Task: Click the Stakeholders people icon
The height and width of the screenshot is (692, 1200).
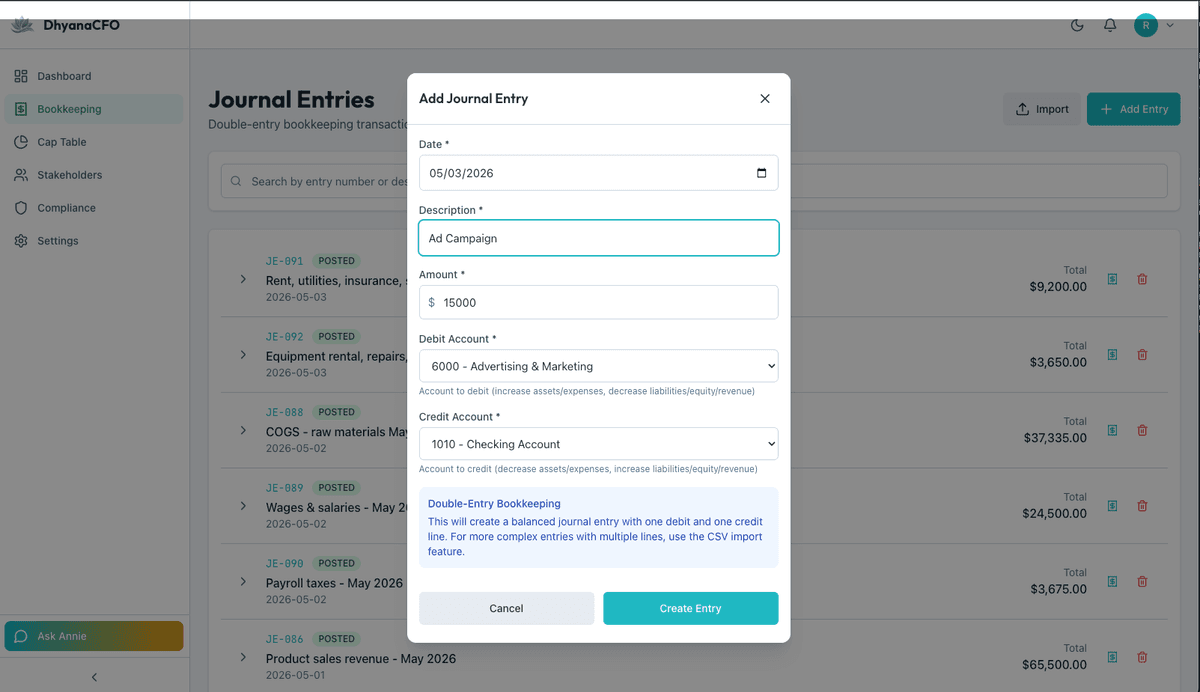Action: (21, 175)
